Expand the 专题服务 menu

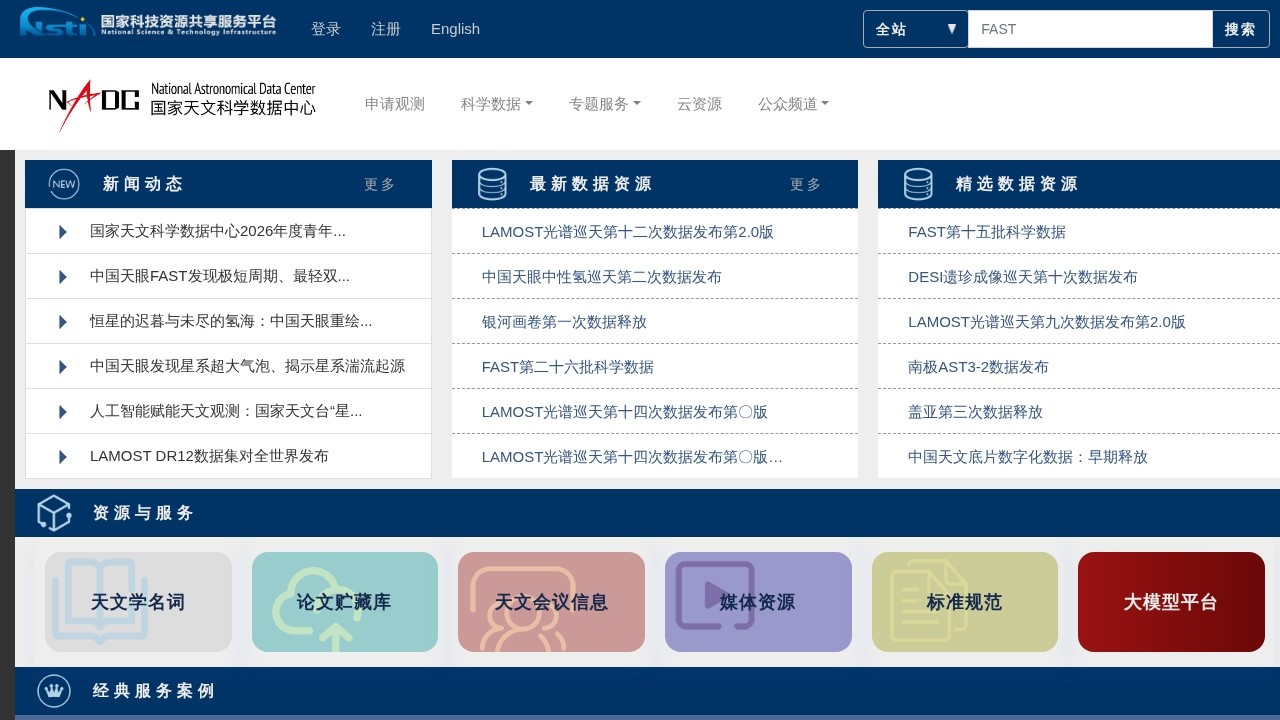[605, 104]
